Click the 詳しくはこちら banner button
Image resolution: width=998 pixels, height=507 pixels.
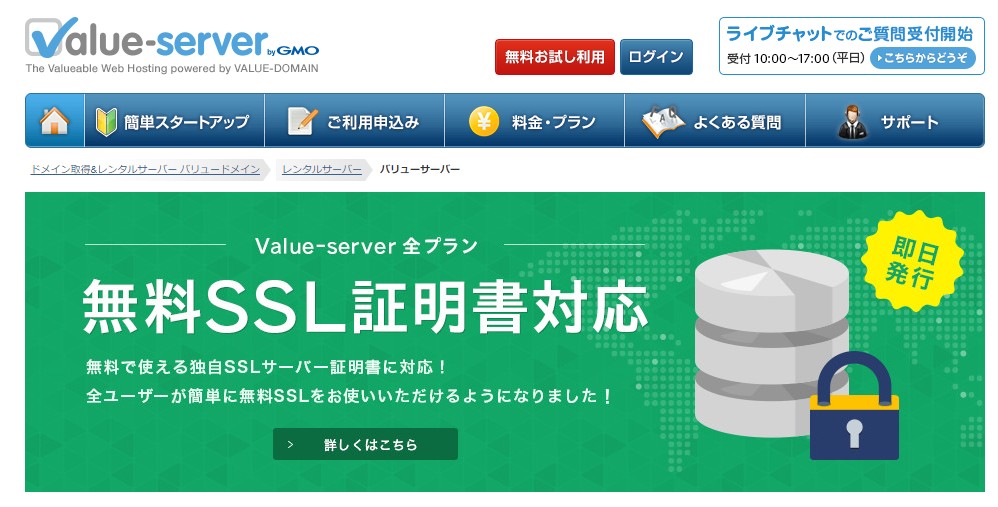click(x=365, y=444)
